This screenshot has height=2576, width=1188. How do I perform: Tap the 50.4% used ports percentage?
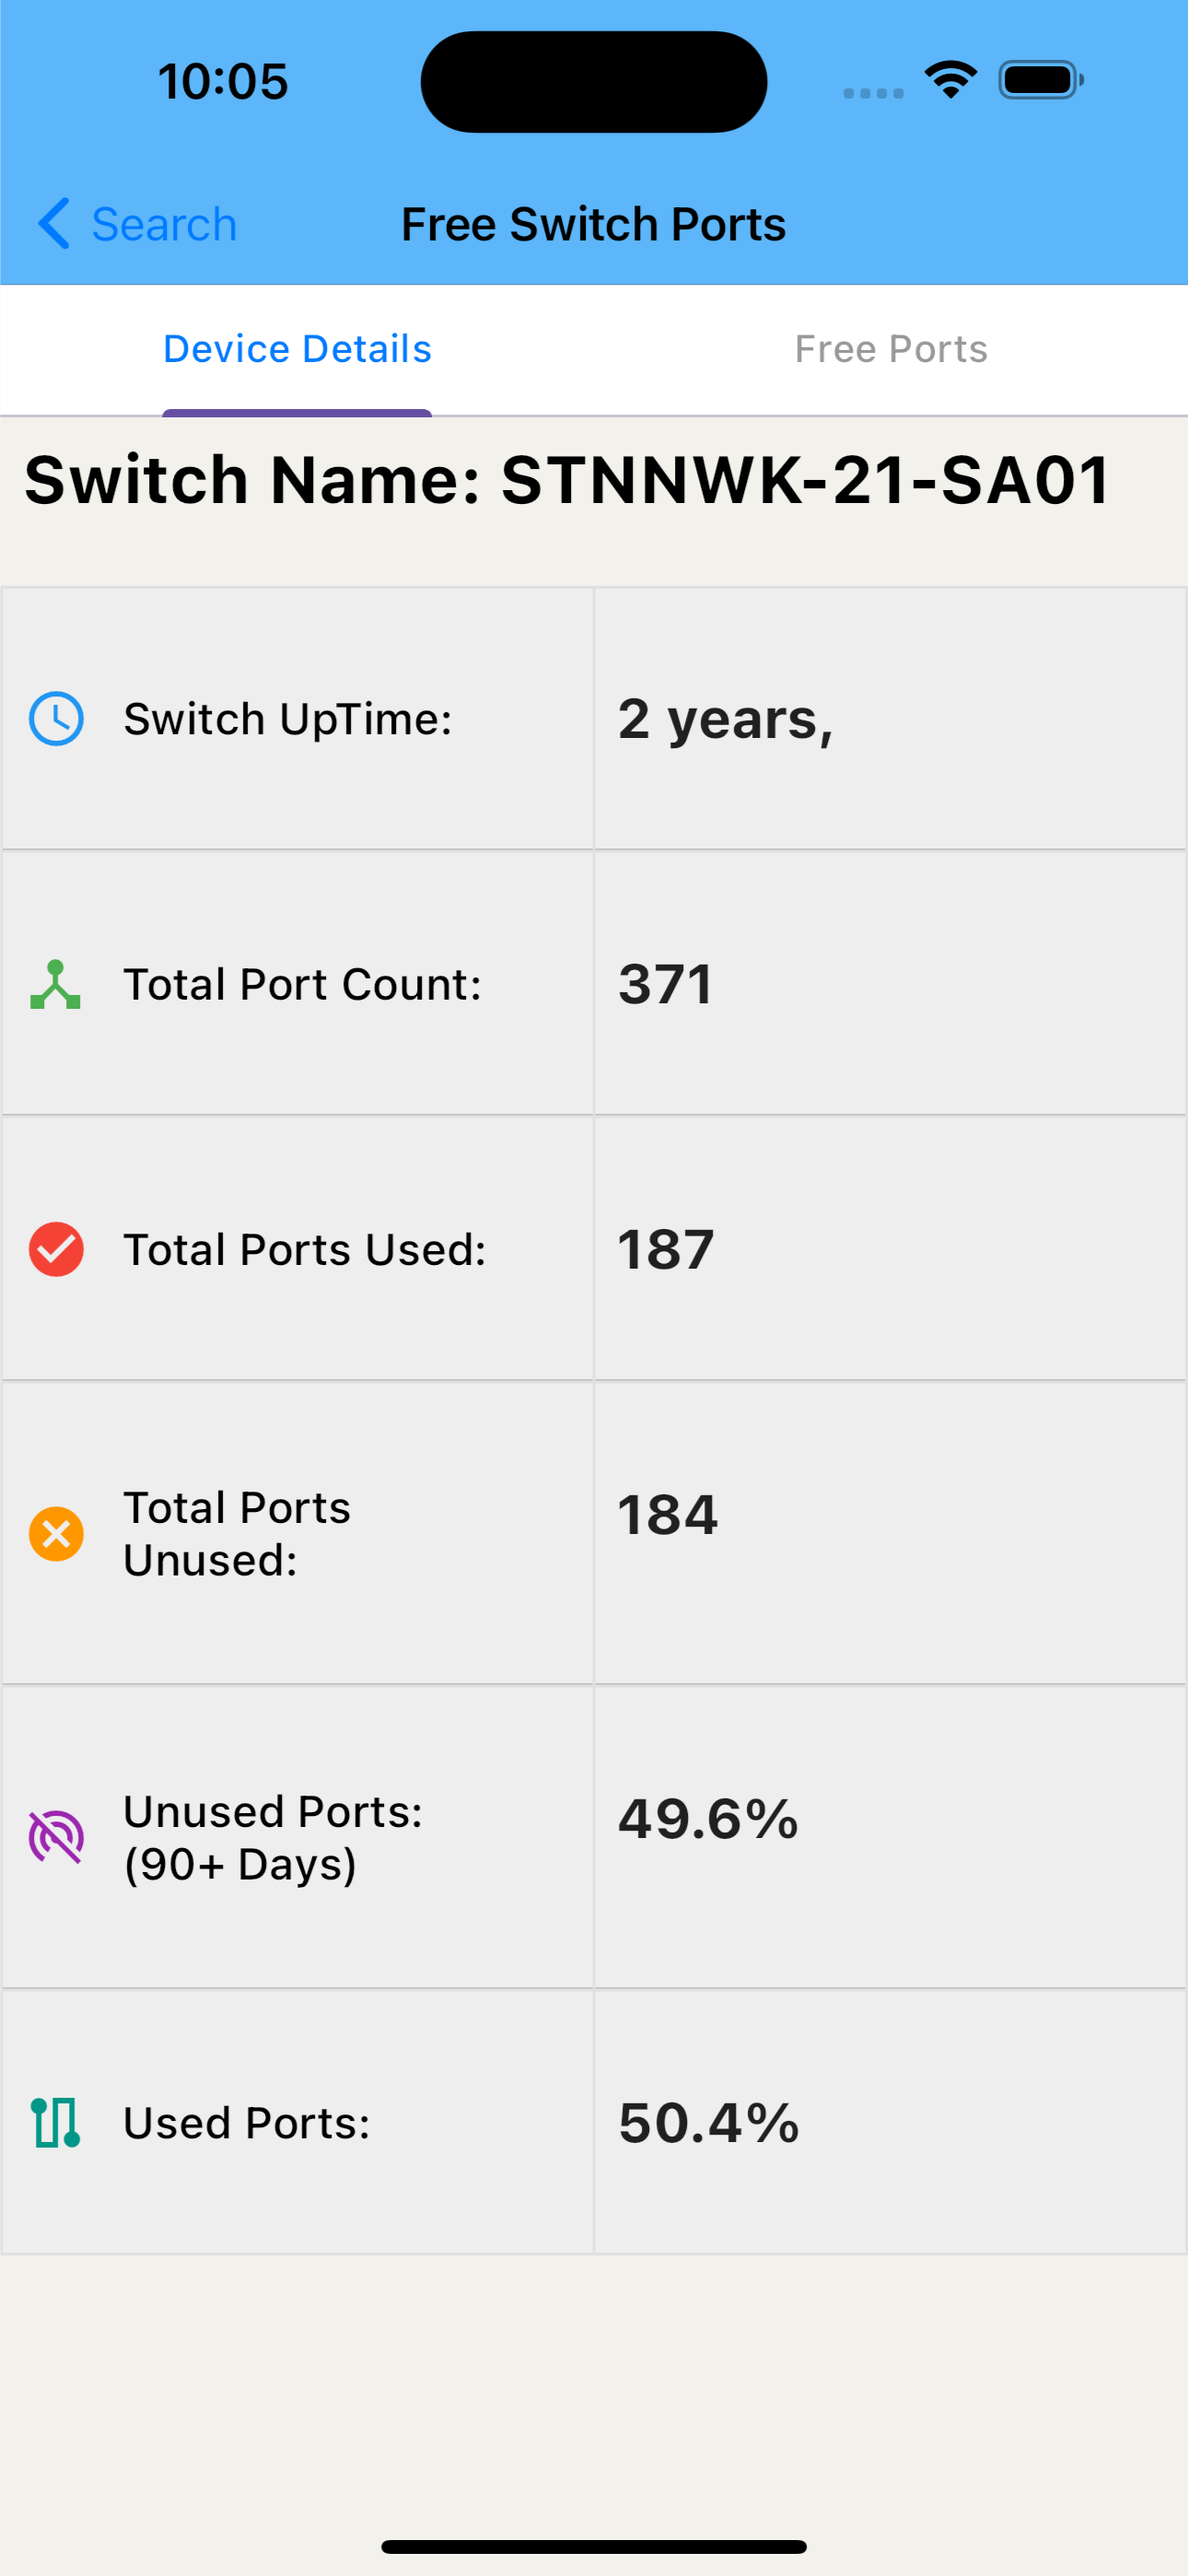pyautogui.click(x=708, y=2122)
